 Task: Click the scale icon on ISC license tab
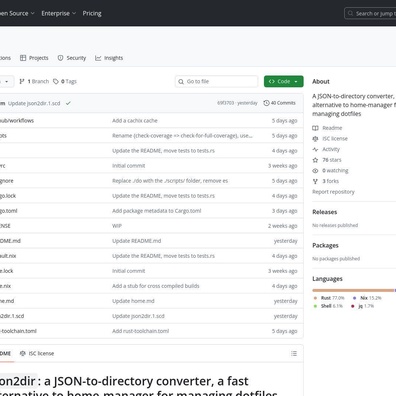[x=23, y=353]
